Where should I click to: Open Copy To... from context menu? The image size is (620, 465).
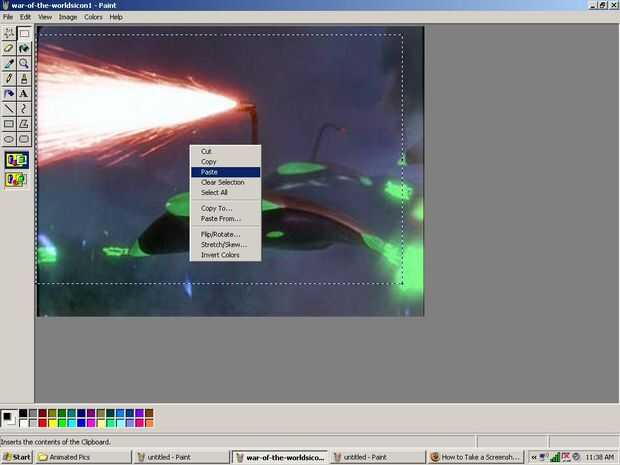pos(225,208)
